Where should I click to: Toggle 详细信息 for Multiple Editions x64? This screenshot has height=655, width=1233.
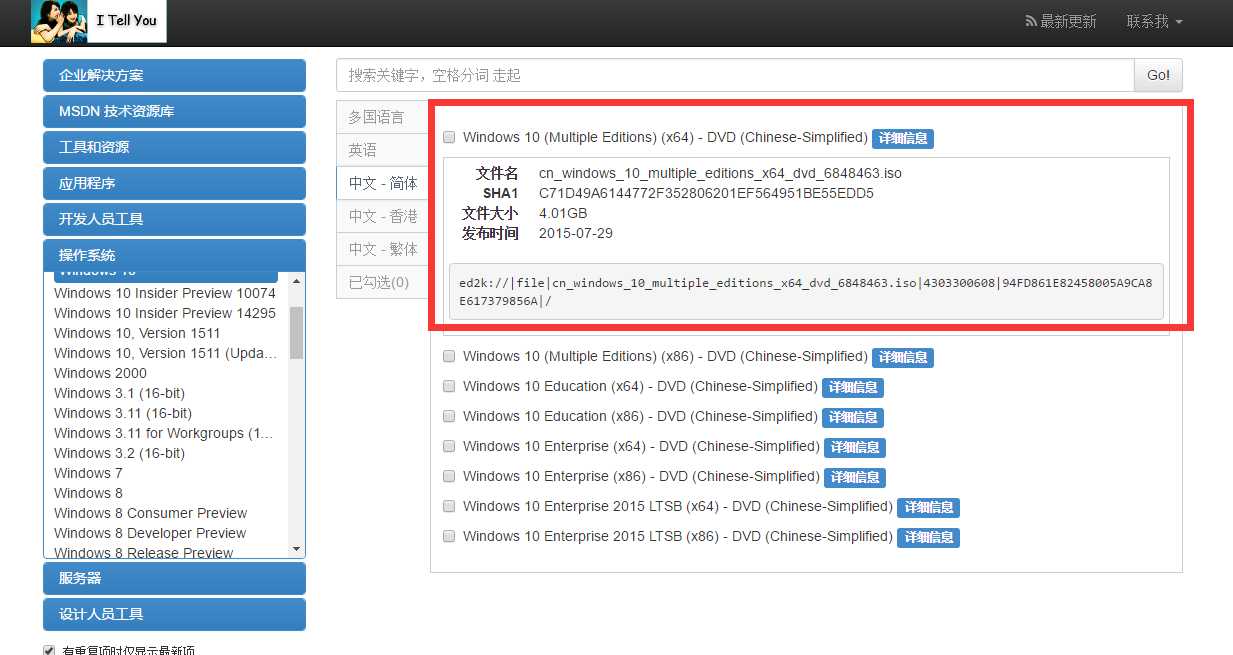(x=903, y=138)
